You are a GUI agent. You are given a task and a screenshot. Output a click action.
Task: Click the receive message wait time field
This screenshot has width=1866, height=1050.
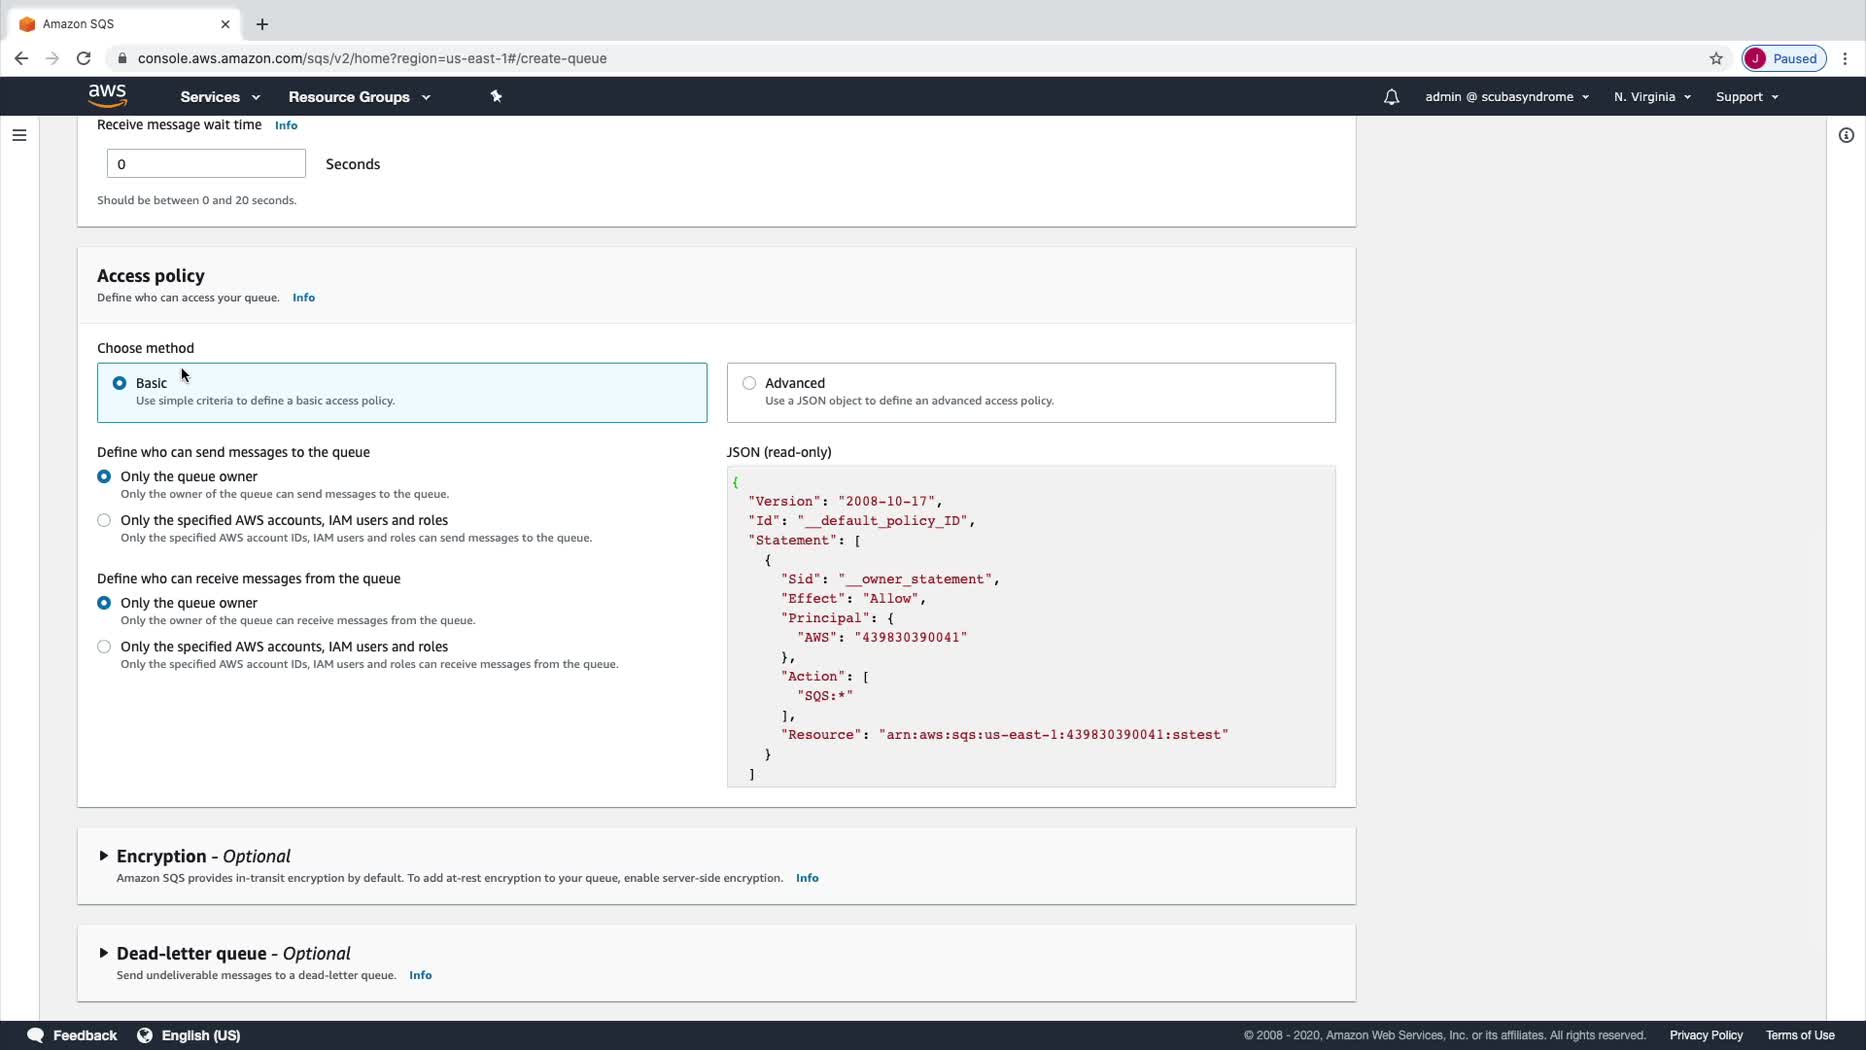(206, 164)
